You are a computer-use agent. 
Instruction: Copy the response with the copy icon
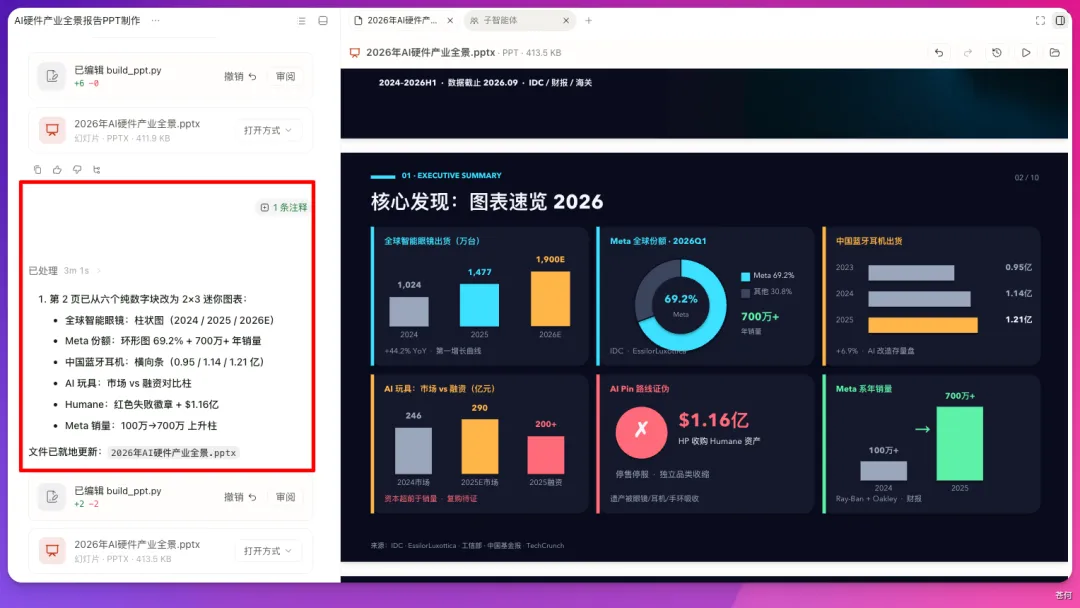(37, 169)
